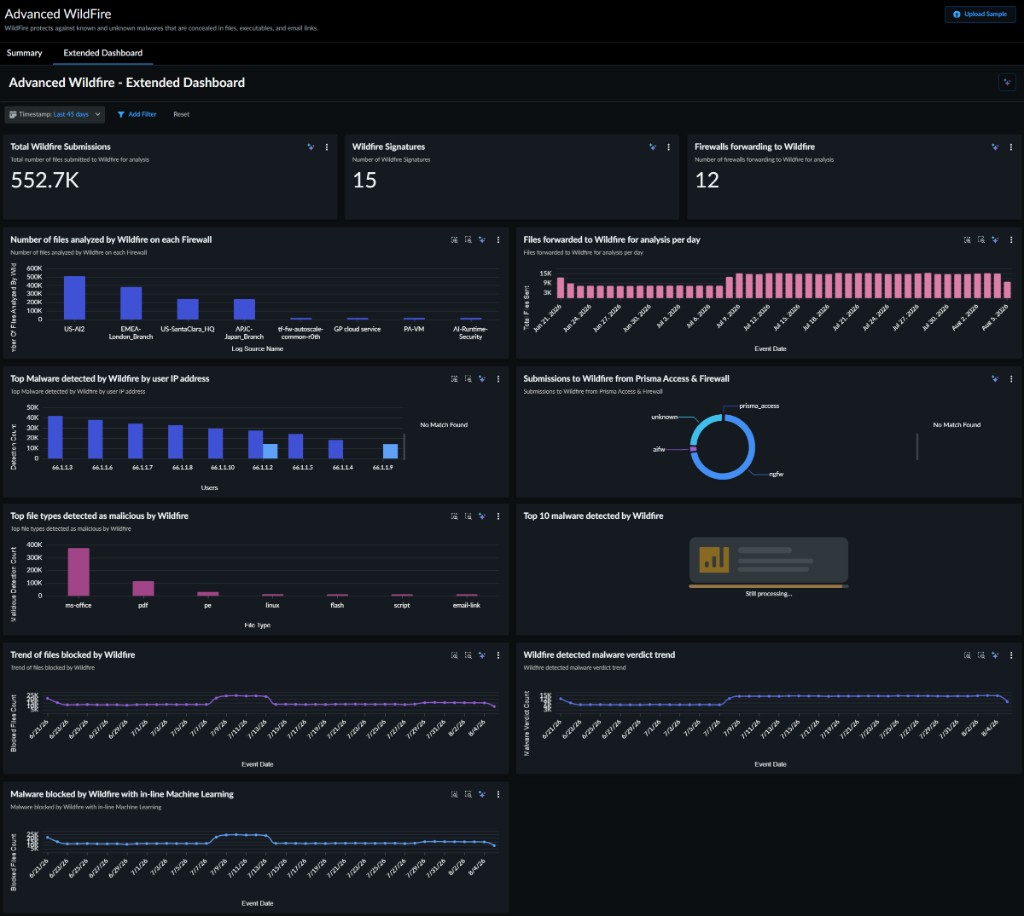
Task: Switch to the Summary tab
Action: click(x=24, y=53)
